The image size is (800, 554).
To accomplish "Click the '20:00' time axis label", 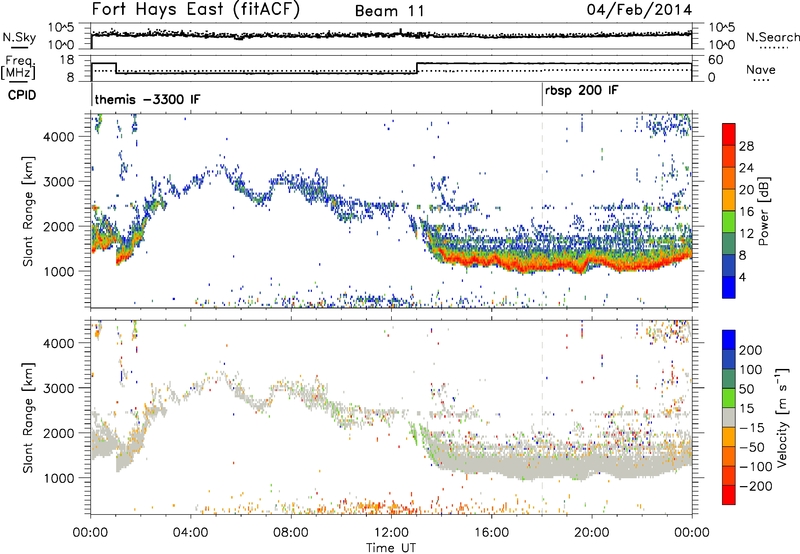I will pyautogui.click(x=591, y=533).
